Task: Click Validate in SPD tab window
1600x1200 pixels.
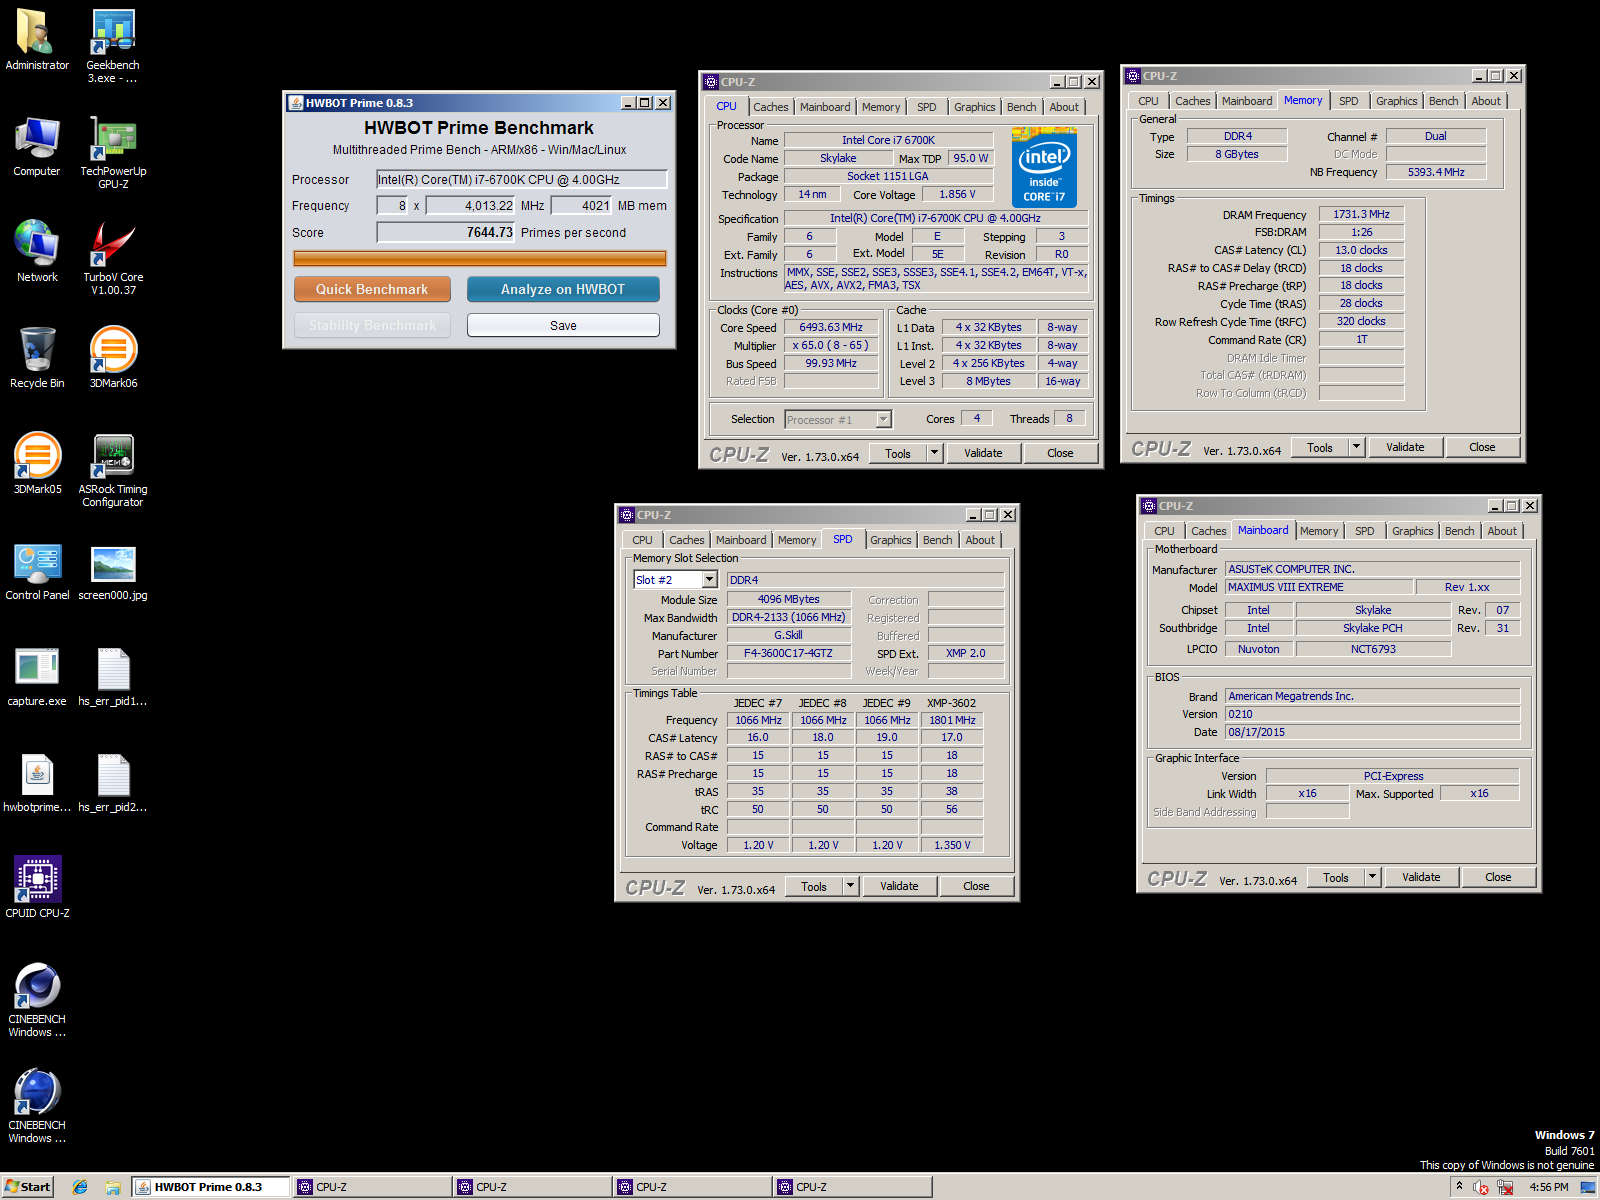Action: pyautogui.click(x=899, y=886)
